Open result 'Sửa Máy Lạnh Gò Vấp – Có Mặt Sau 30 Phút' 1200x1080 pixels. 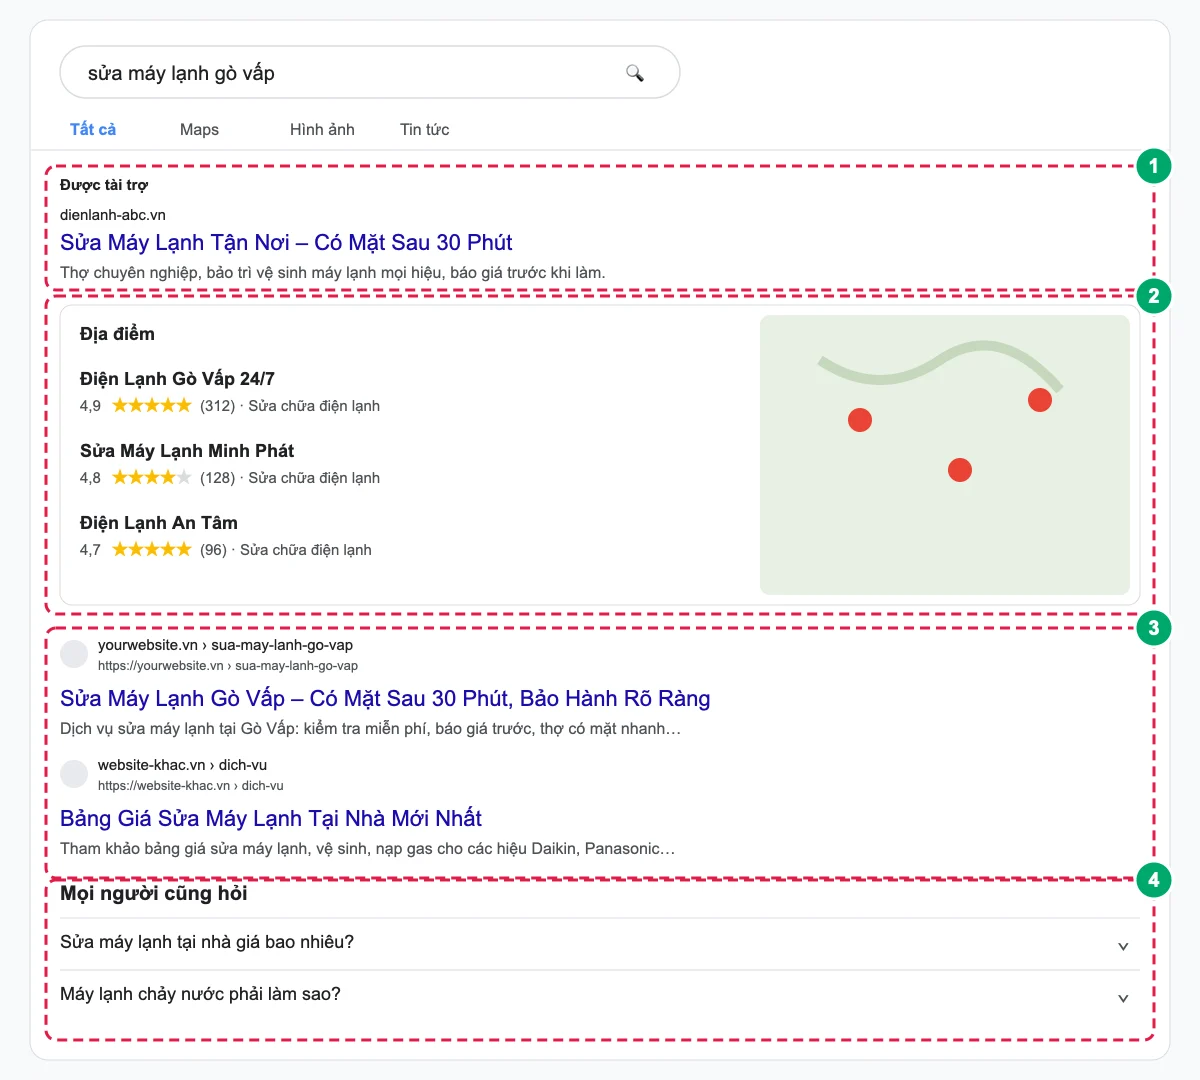click(385, 698)
